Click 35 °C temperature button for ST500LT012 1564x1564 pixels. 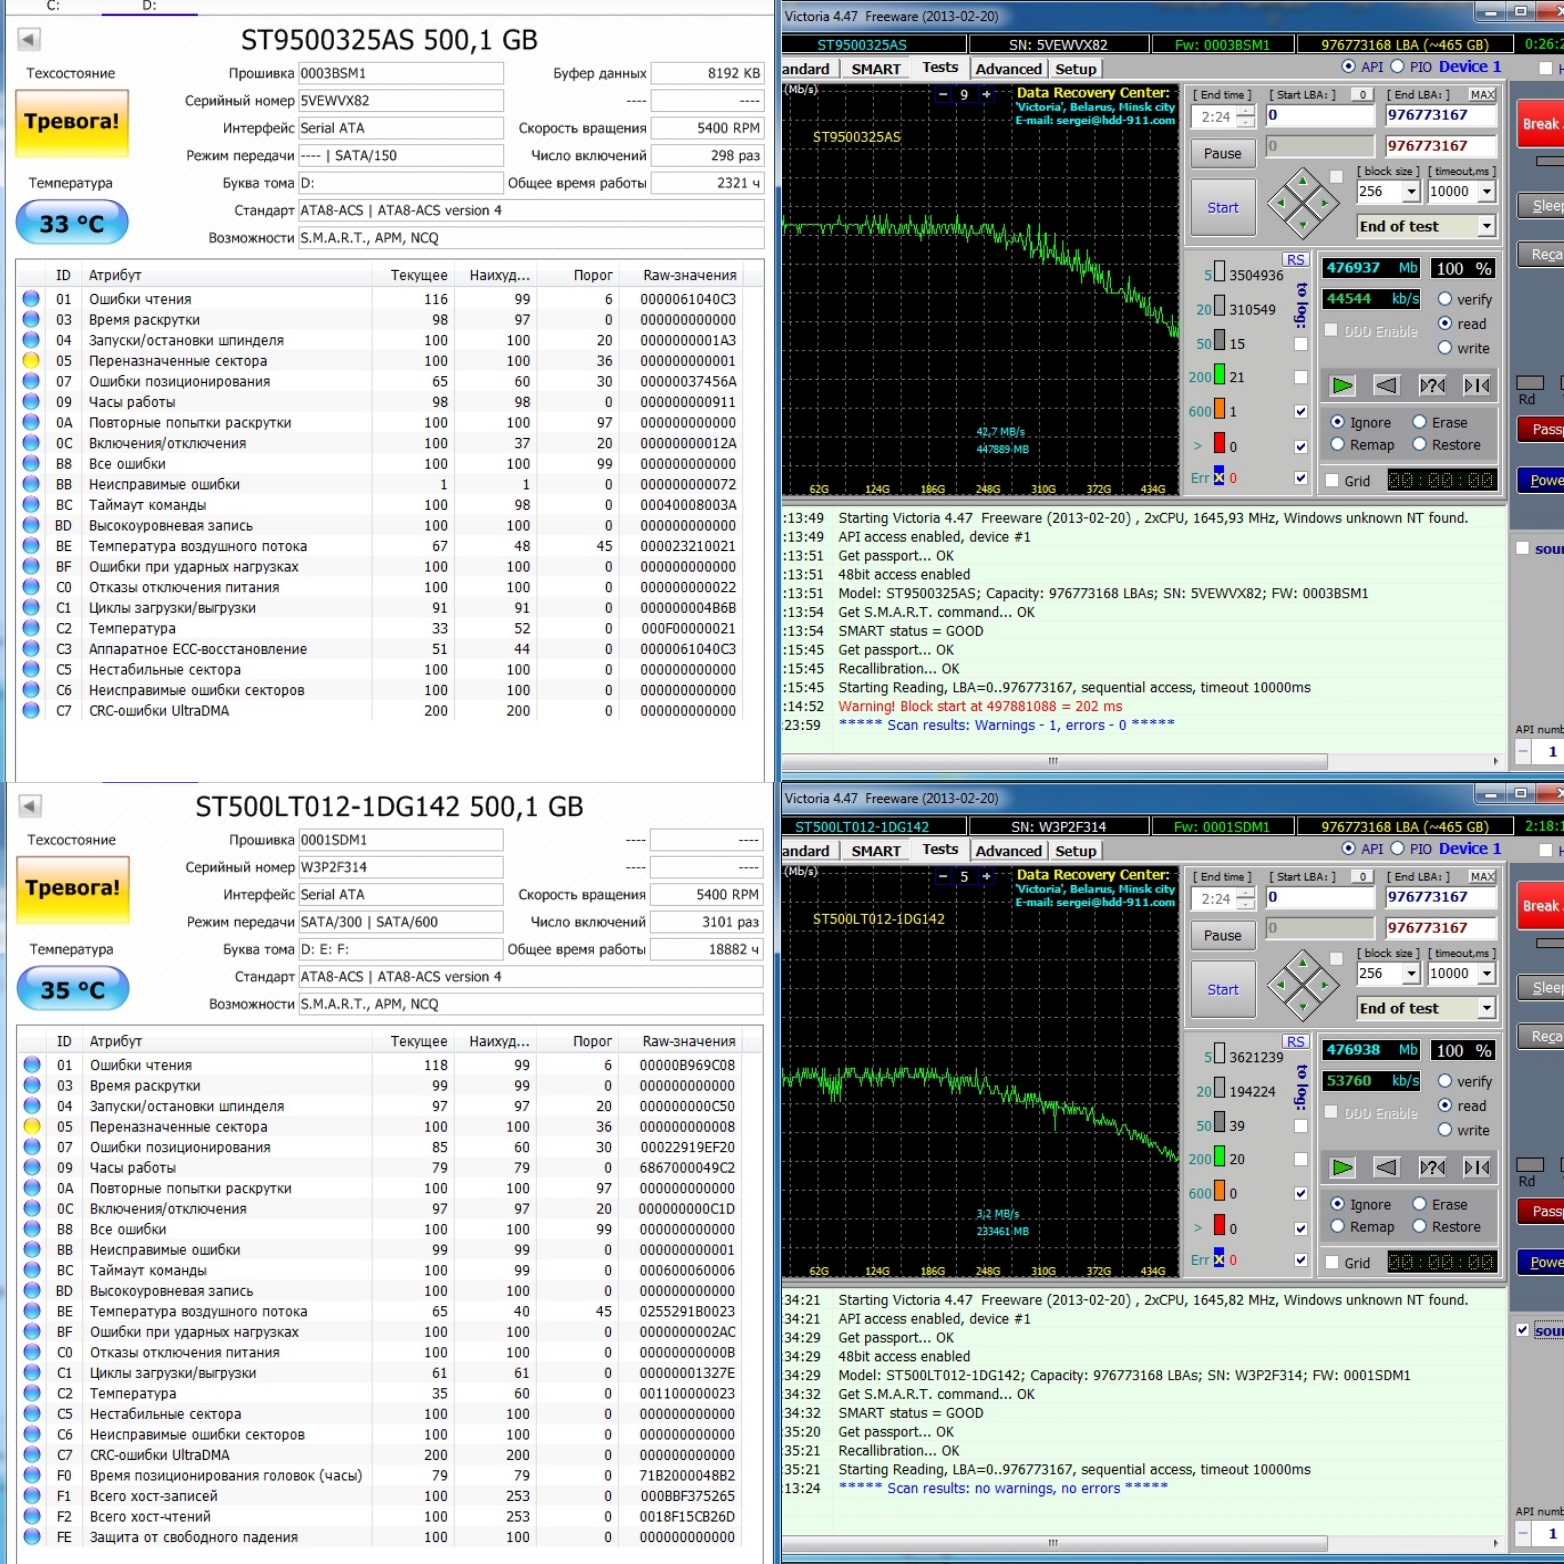click(72, 990)
